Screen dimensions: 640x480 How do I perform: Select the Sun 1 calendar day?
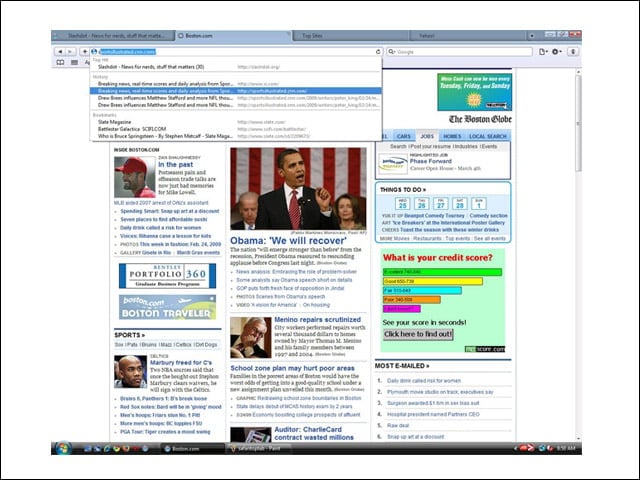[479, 203]
